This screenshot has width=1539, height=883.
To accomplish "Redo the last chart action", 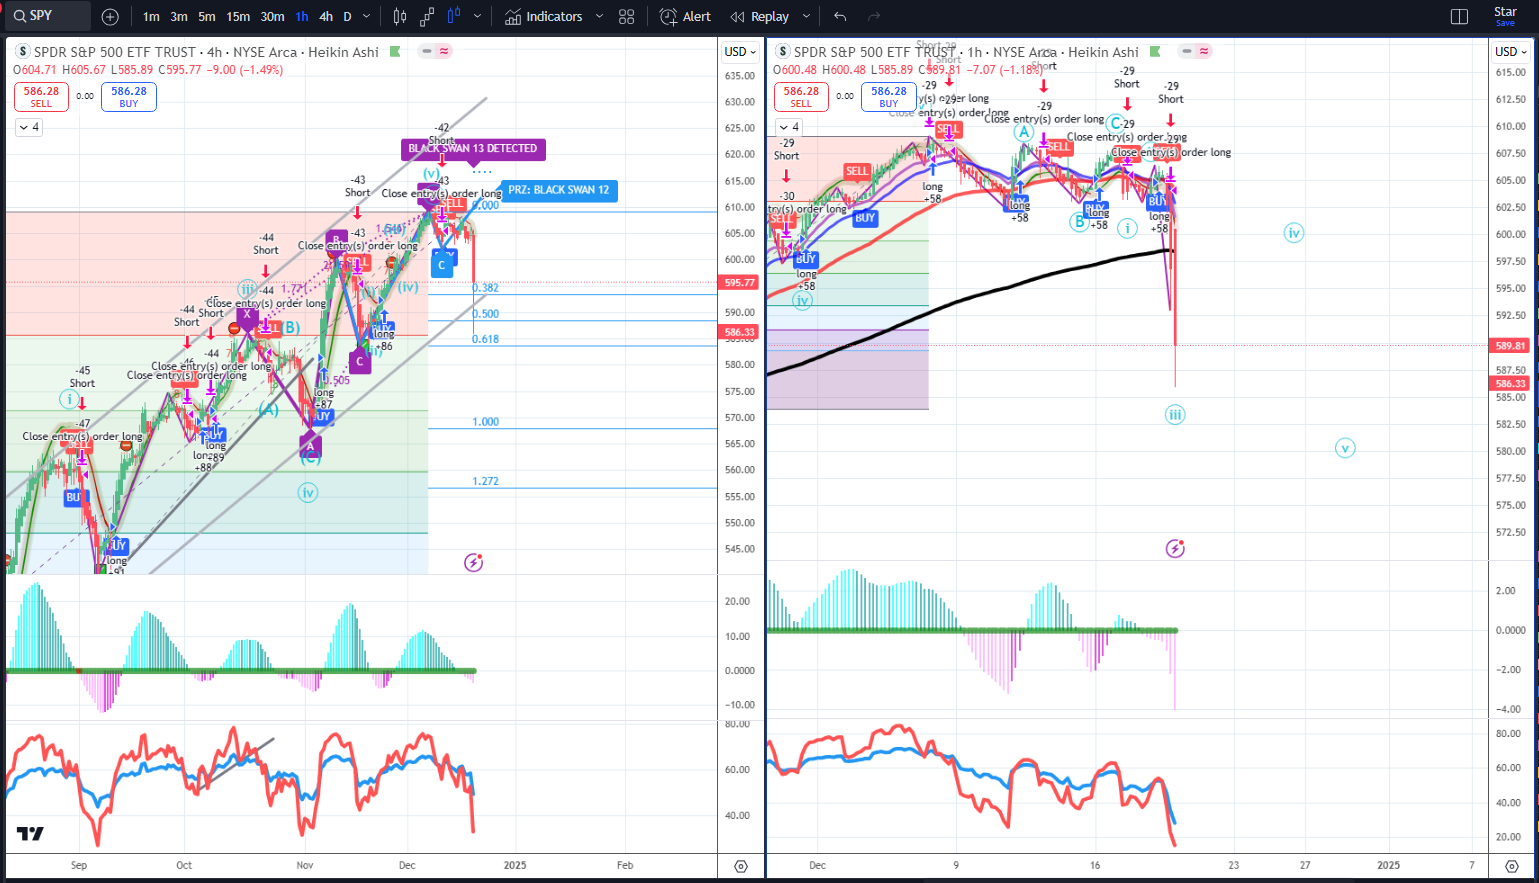I will (x=874, y=16).
